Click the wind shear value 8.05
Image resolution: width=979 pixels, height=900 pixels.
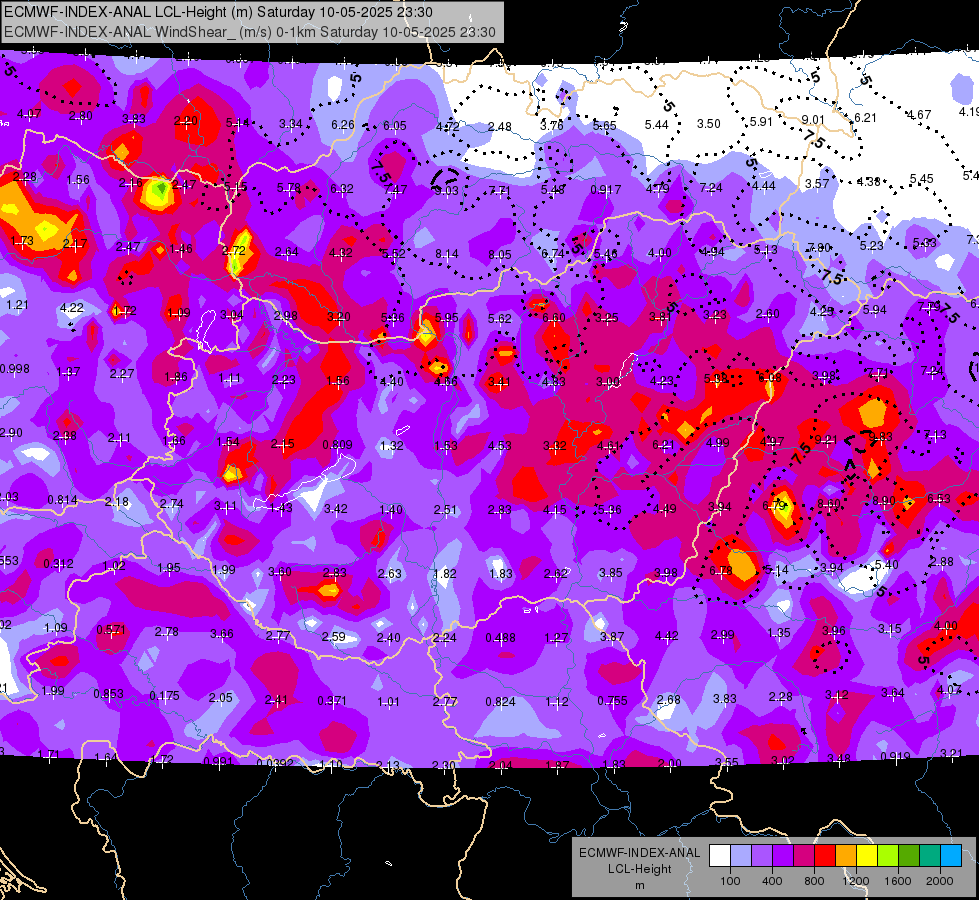pos(500,254)
